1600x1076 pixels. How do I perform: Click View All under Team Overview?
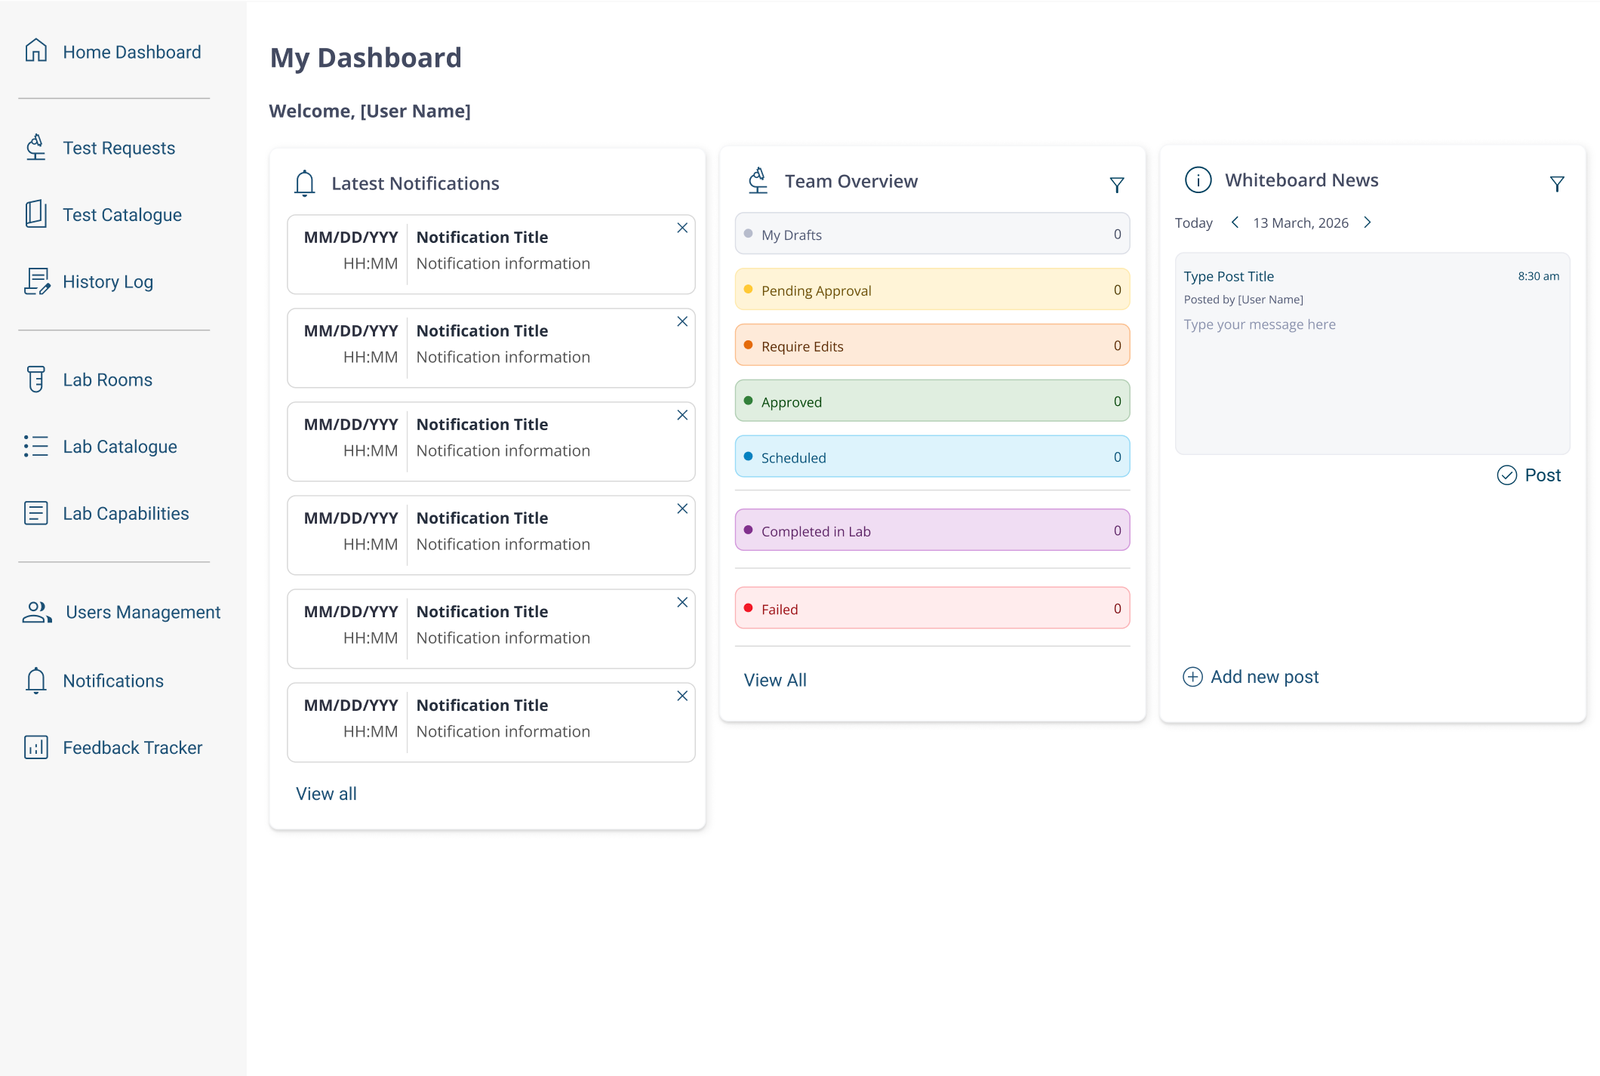pyautogui.click(x=775, y=680)
